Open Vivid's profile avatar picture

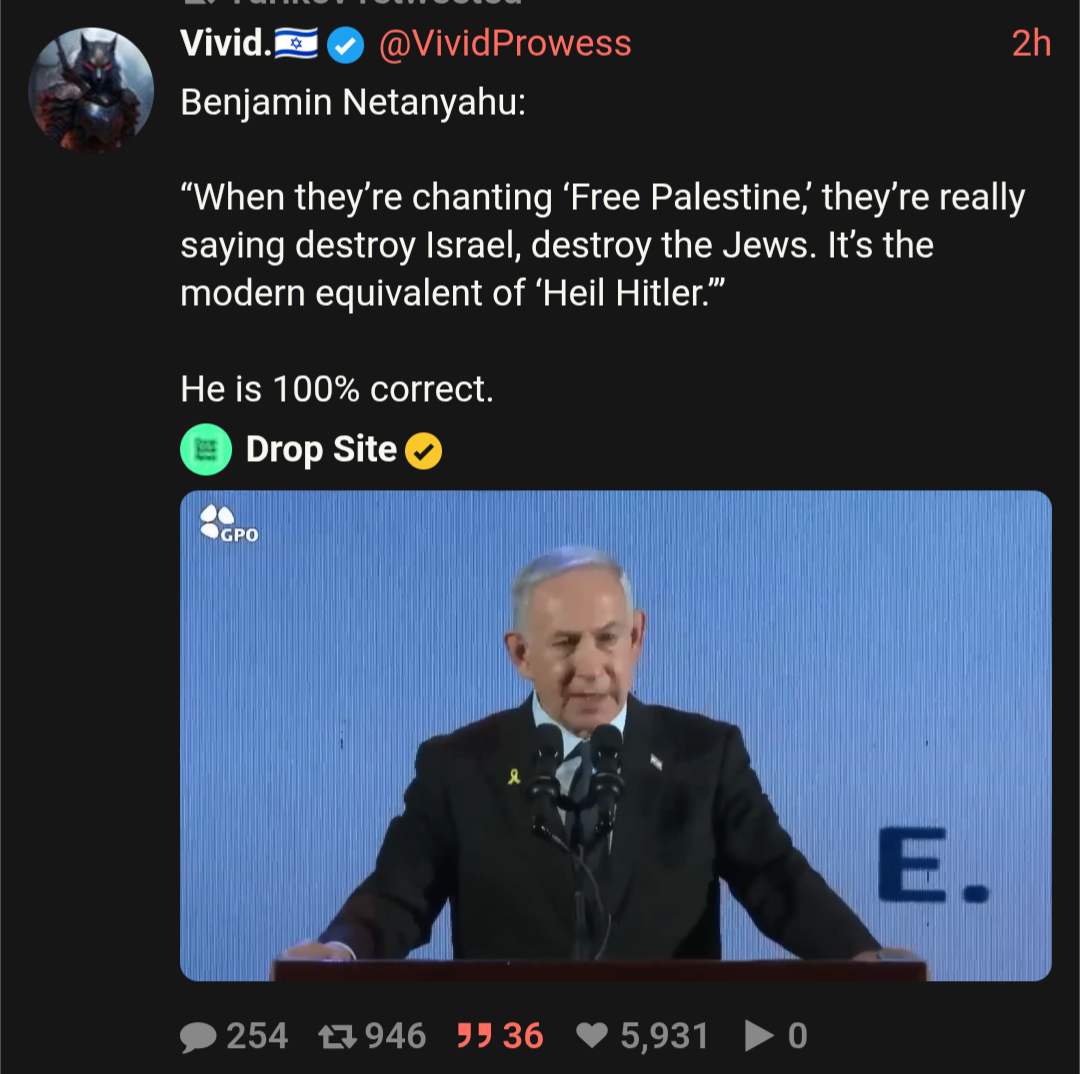pyautogui.click(x=91, y=90)
